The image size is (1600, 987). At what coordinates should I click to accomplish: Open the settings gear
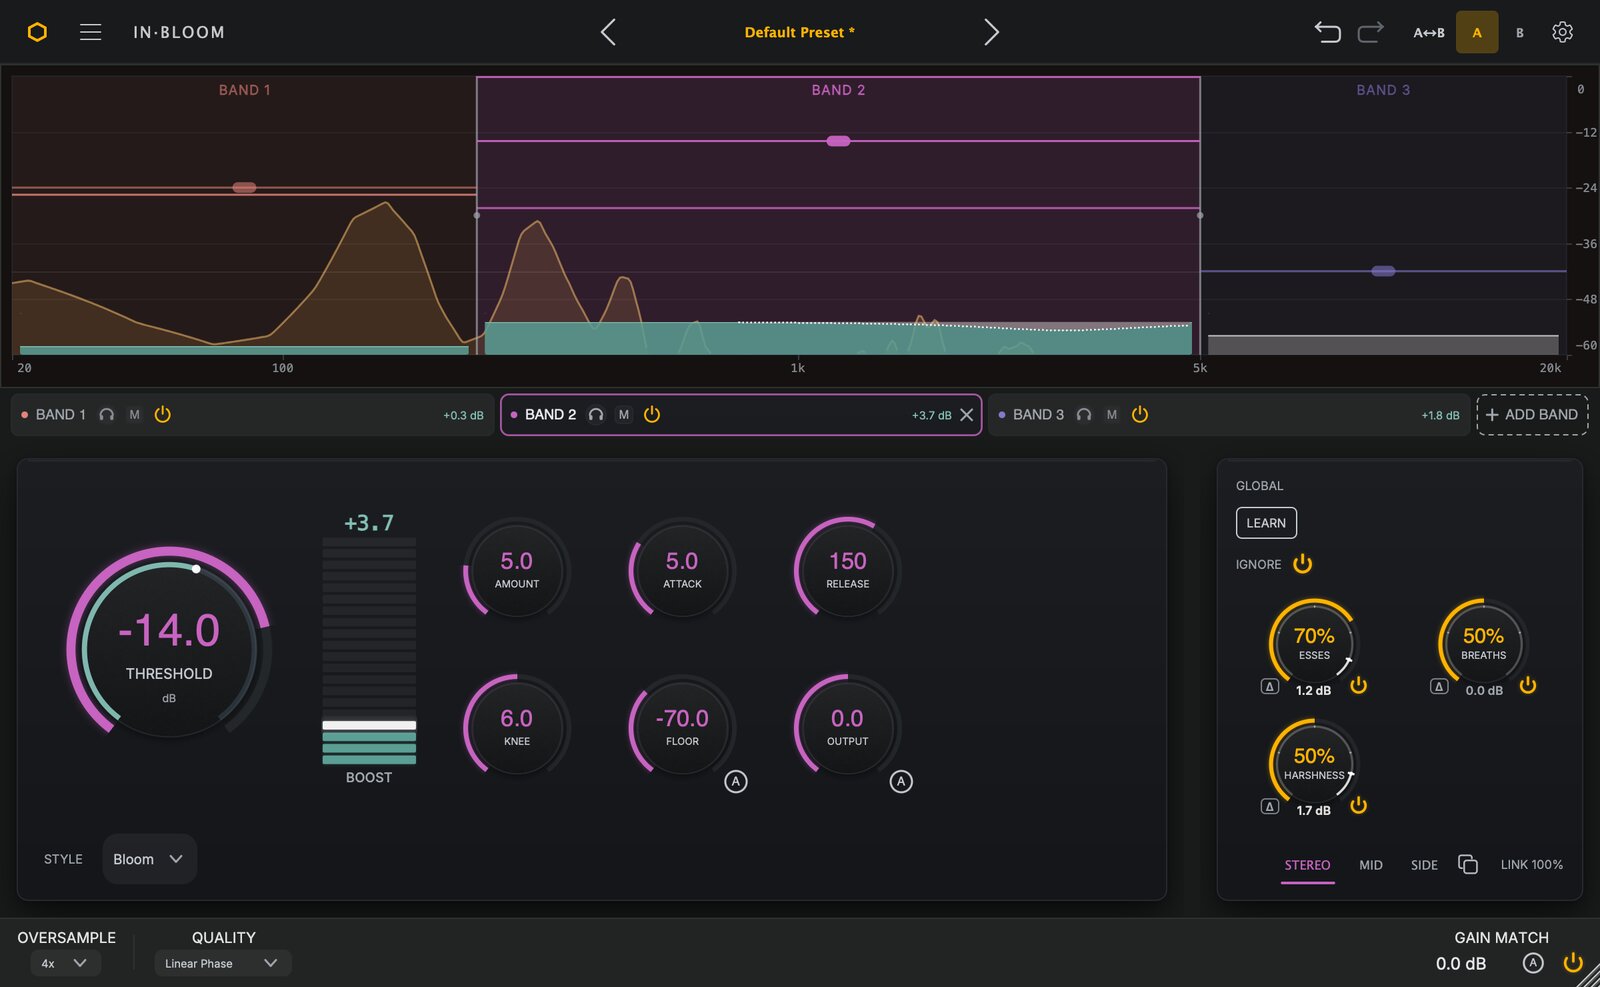pos(1562,32)
